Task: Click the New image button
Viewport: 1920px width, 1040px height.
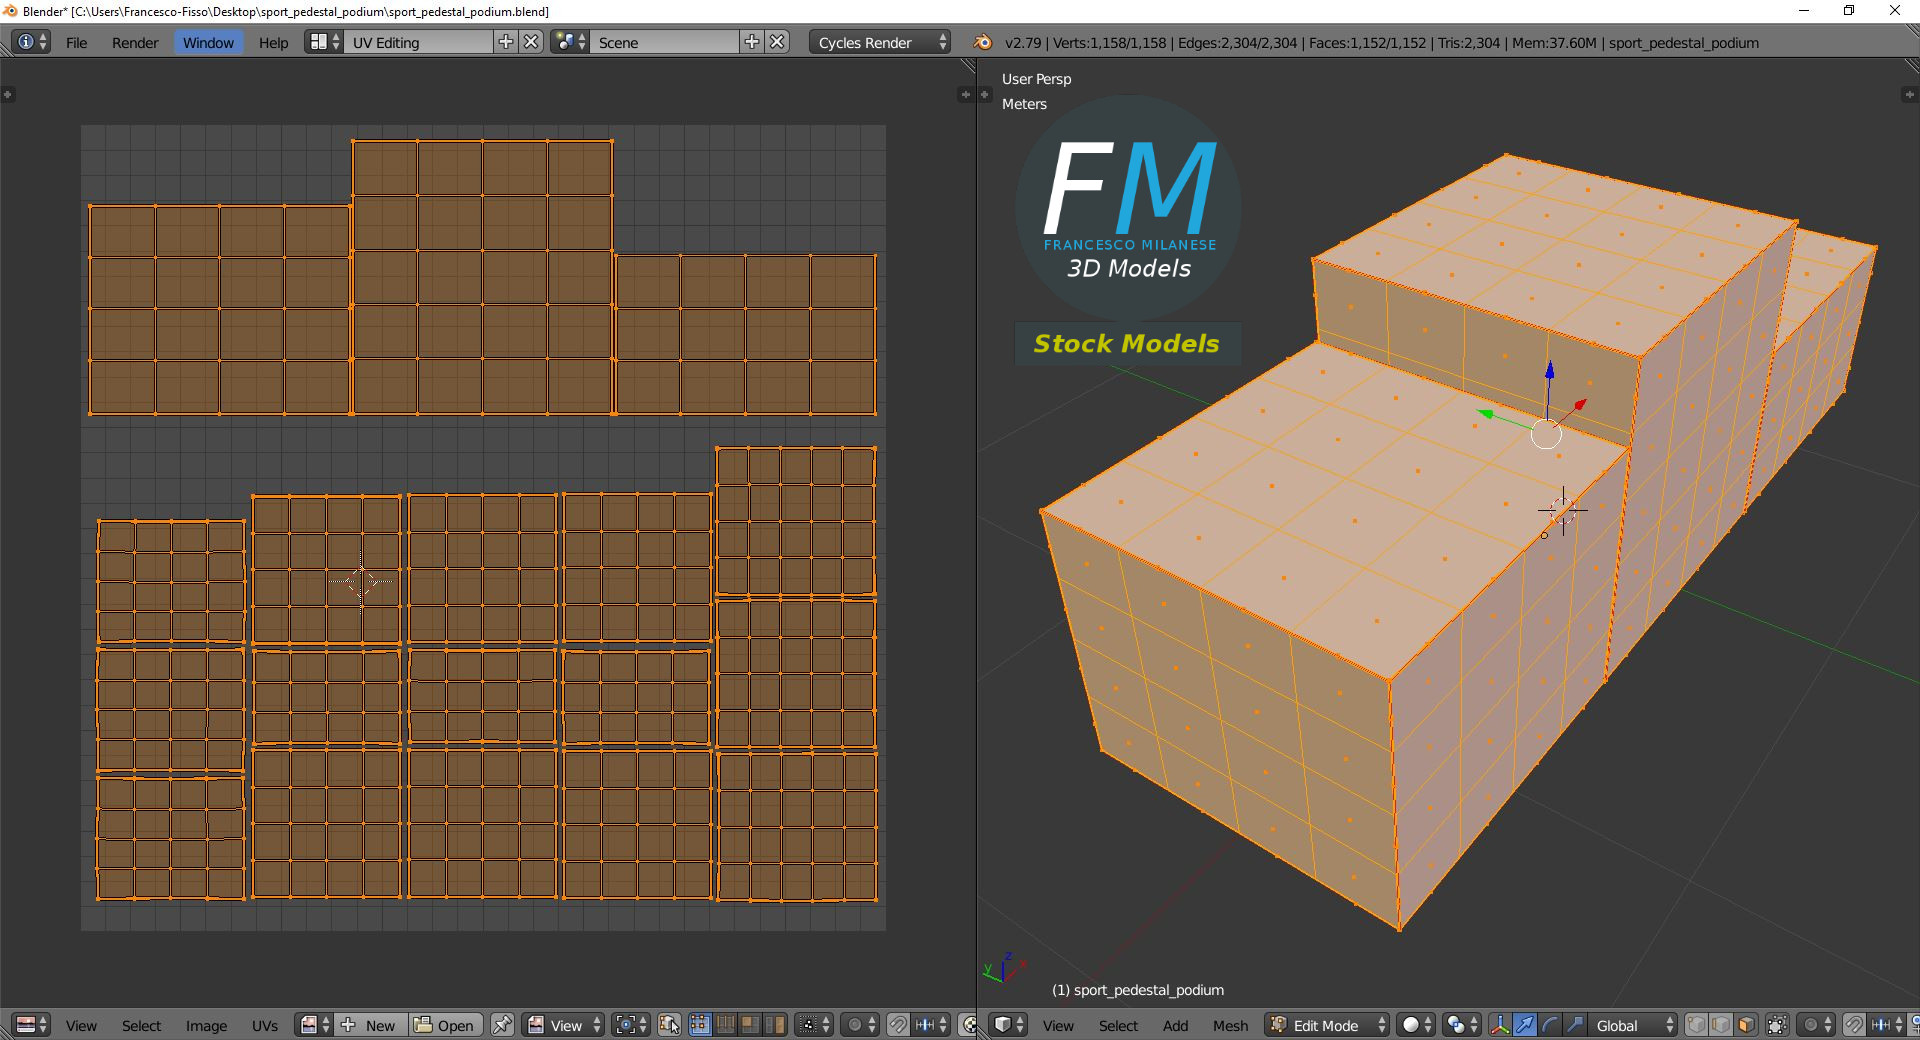Action: (x=371, y=1025)
